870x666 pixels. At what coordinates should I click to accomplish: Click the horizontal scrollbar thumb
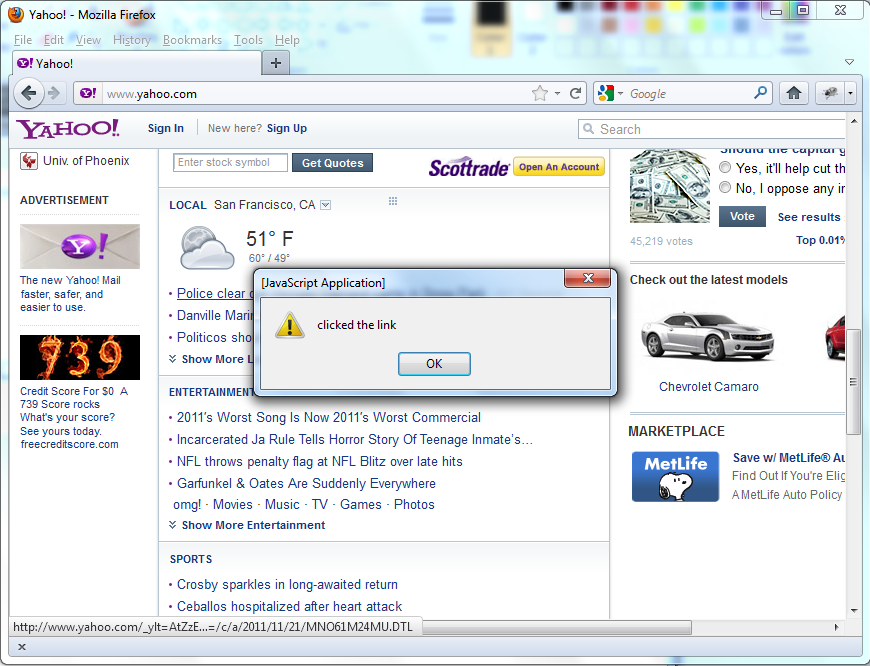point(557,627)
